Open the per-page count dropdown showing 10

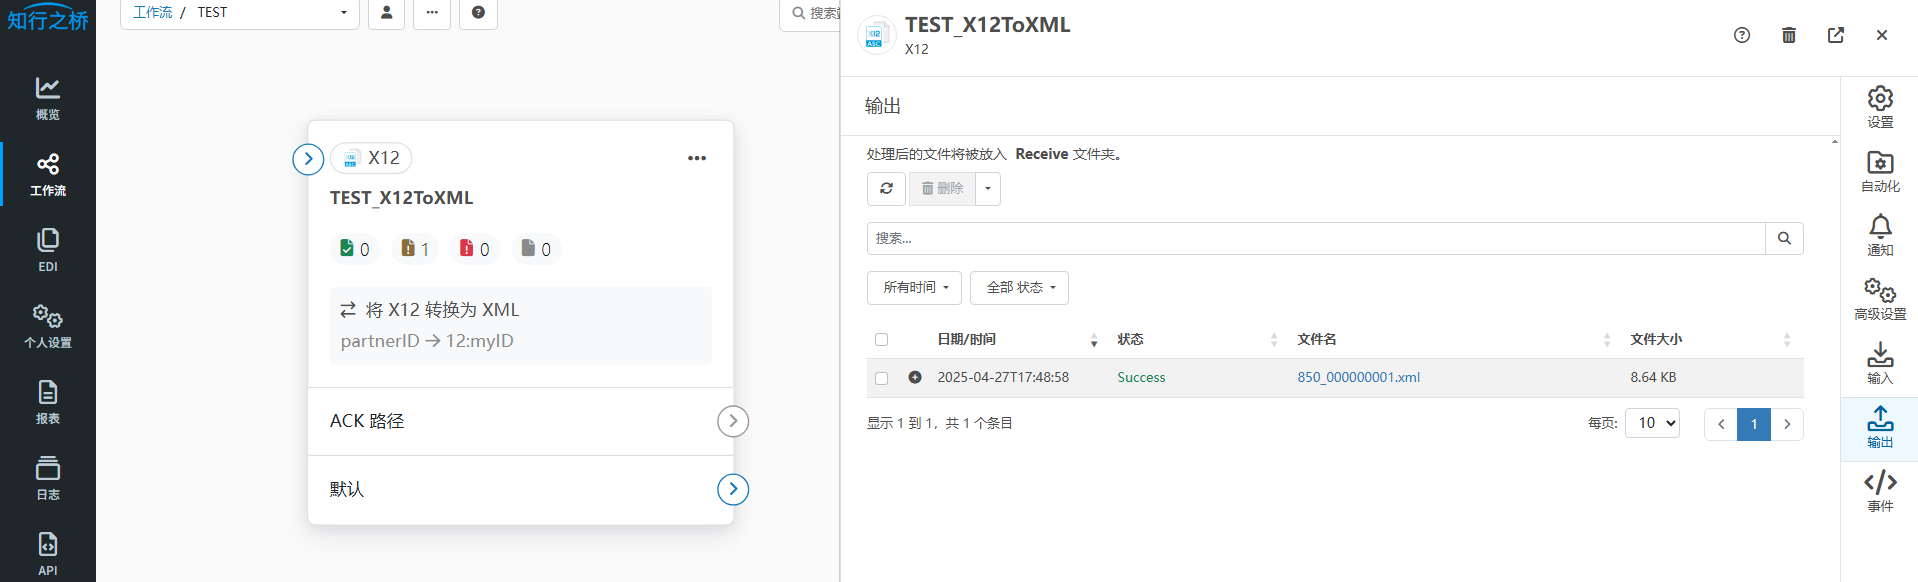click(x=1651, y=423)
